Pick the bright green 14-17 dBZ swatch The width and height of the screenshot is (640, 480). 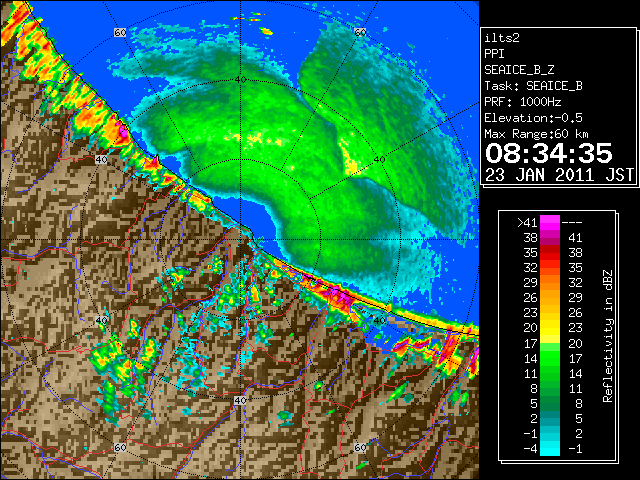550,358
